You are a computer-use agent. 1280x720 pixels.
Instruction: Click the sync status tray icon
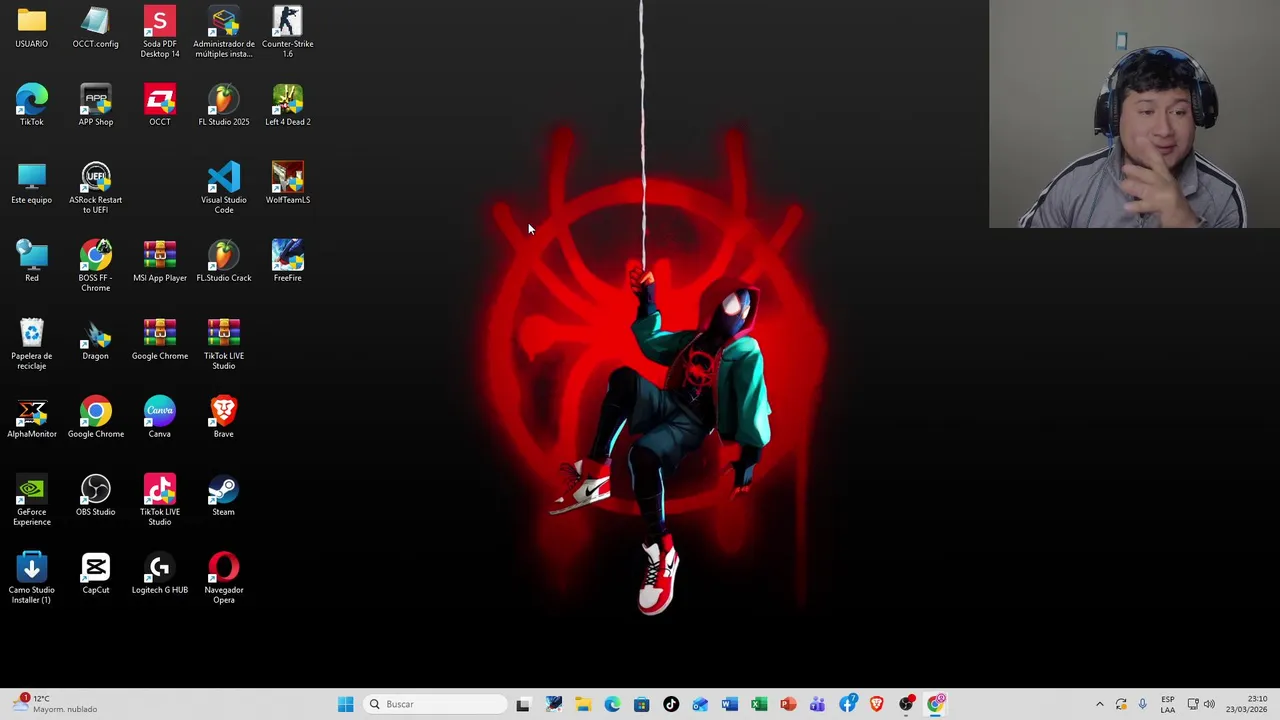click(x=1121, y=704)
